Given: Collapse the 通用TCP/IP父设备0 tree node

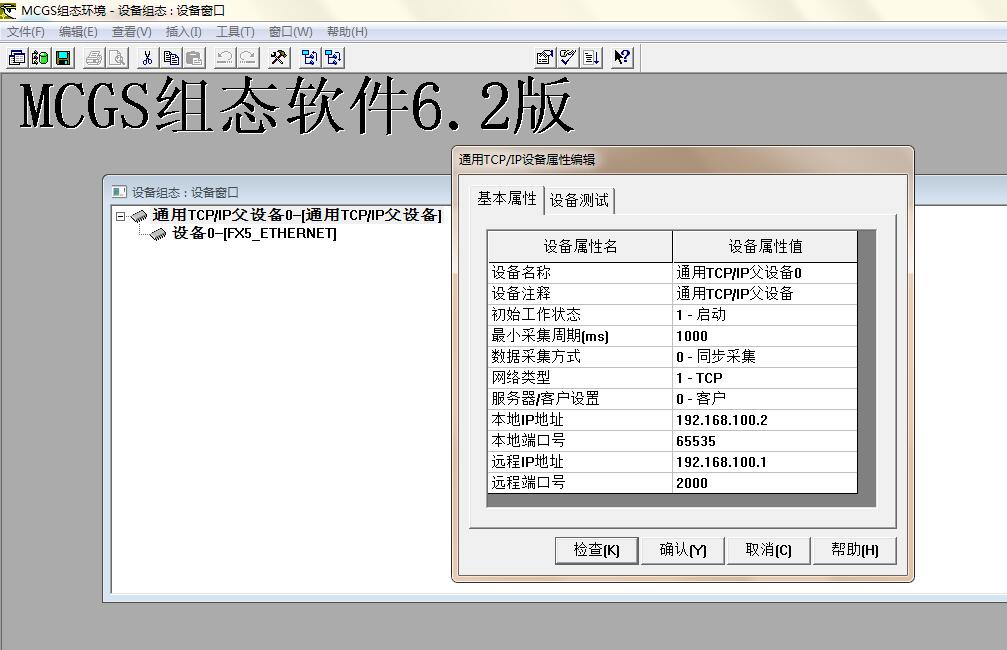Looking at the screenshot, I should click(x=121, y=216).
